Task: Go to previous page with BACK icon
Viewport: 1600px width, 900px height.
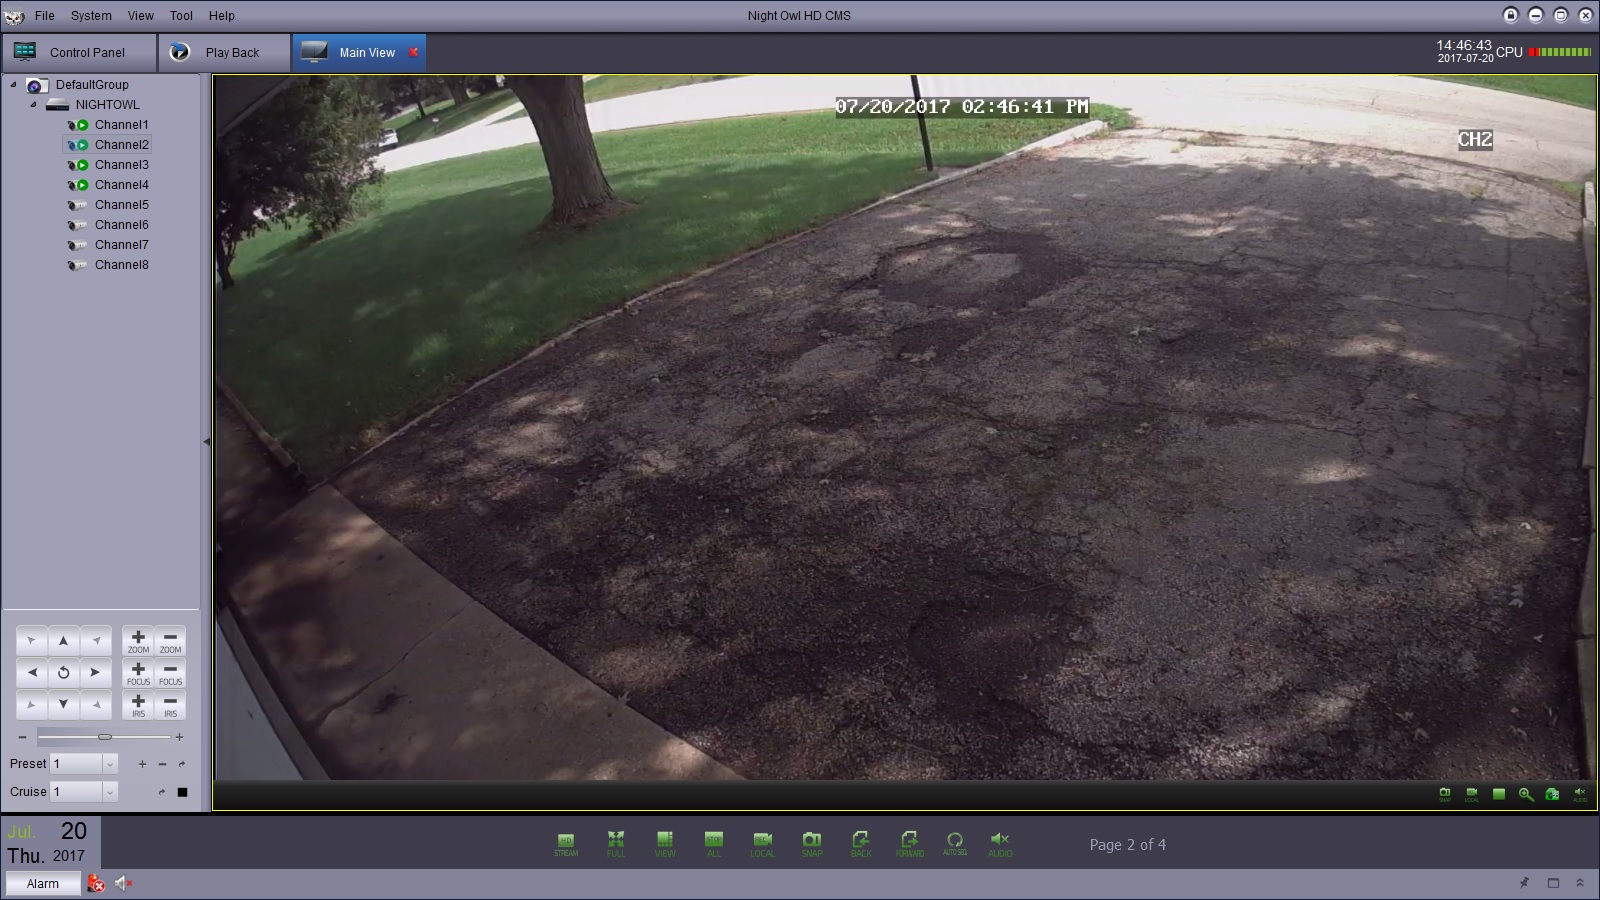Action: tap(861, 843)
